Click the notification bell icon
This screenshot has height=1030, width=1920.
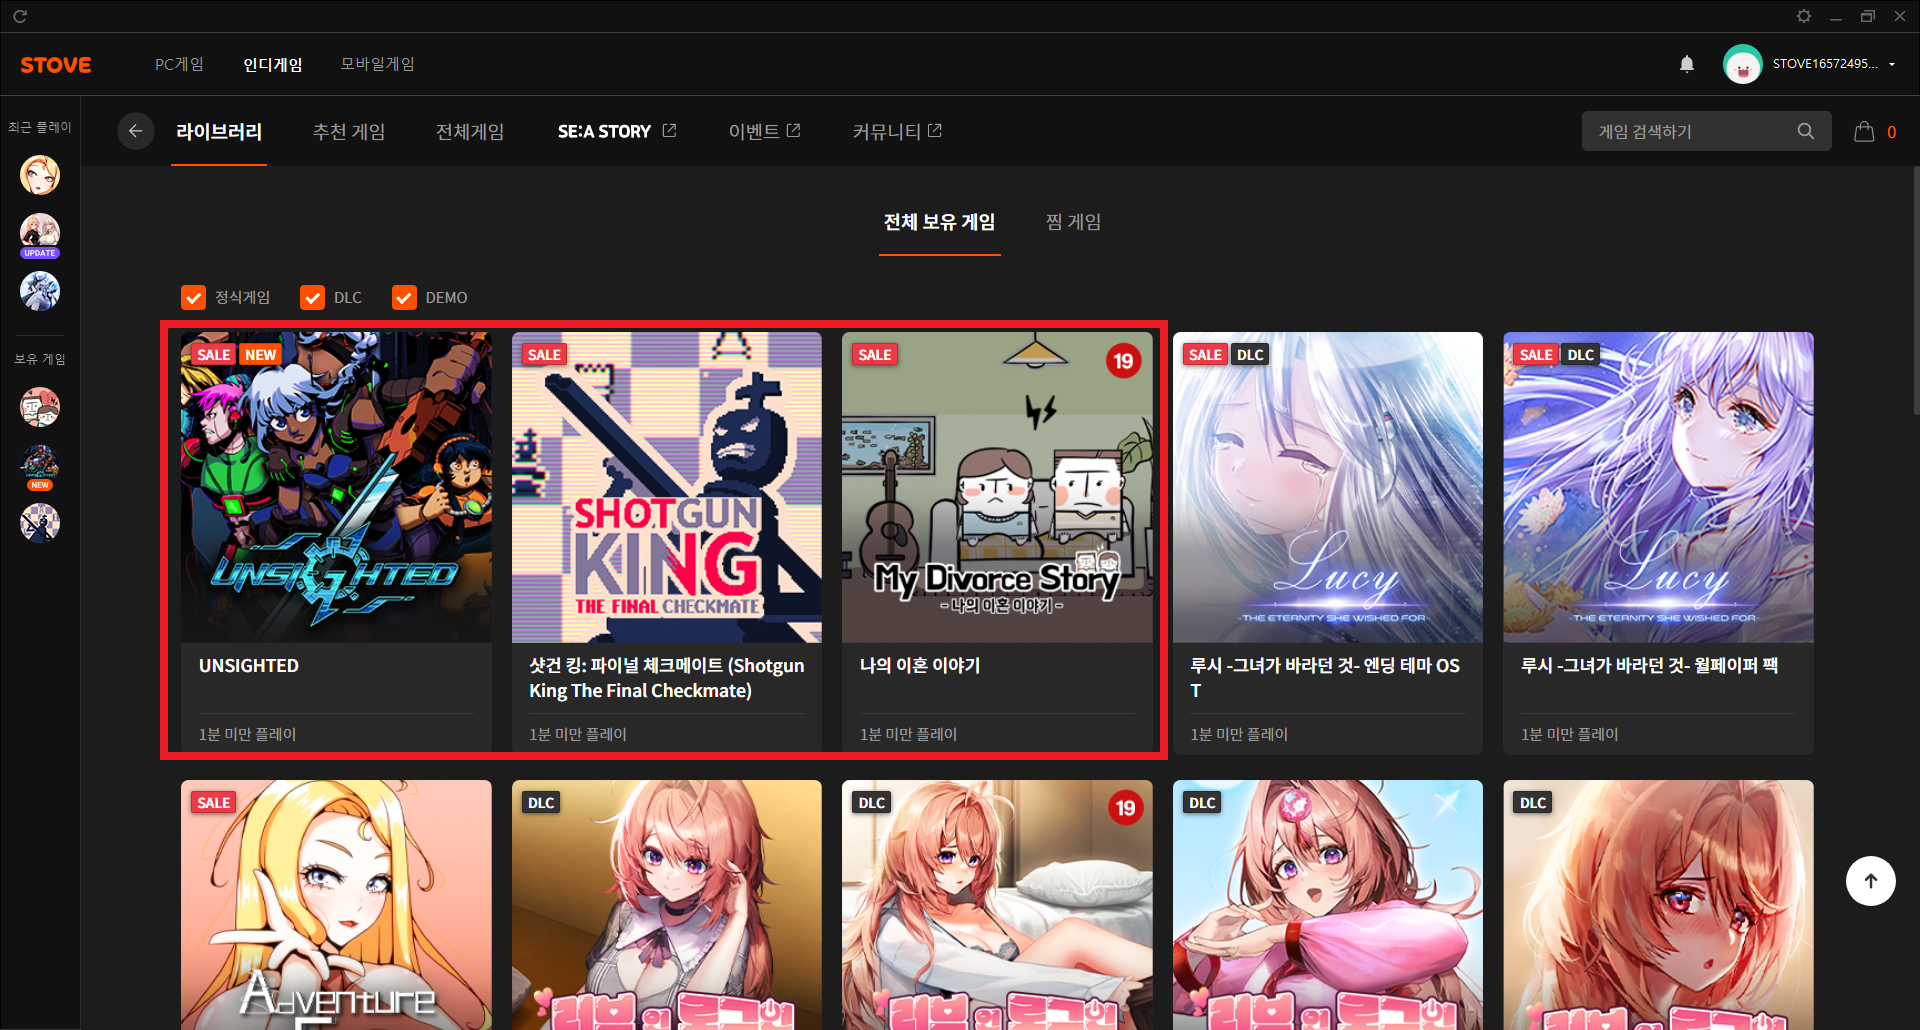point(1687,64)
